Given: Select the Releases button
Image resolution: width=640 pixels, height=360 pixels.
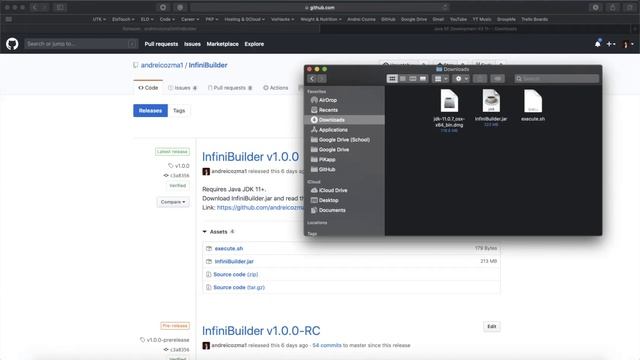Looking at the screenshot, I should (150, 111).
